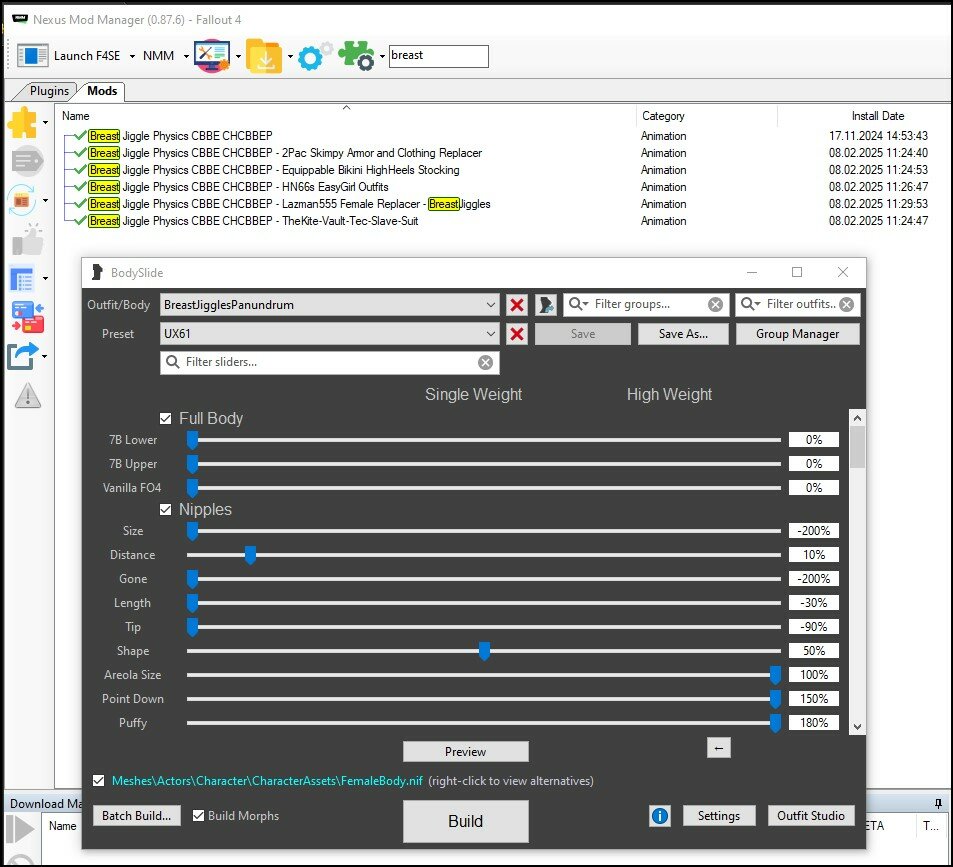Click the export arrow icon in sidebar

pyautogui.click(x=22, y=356)
